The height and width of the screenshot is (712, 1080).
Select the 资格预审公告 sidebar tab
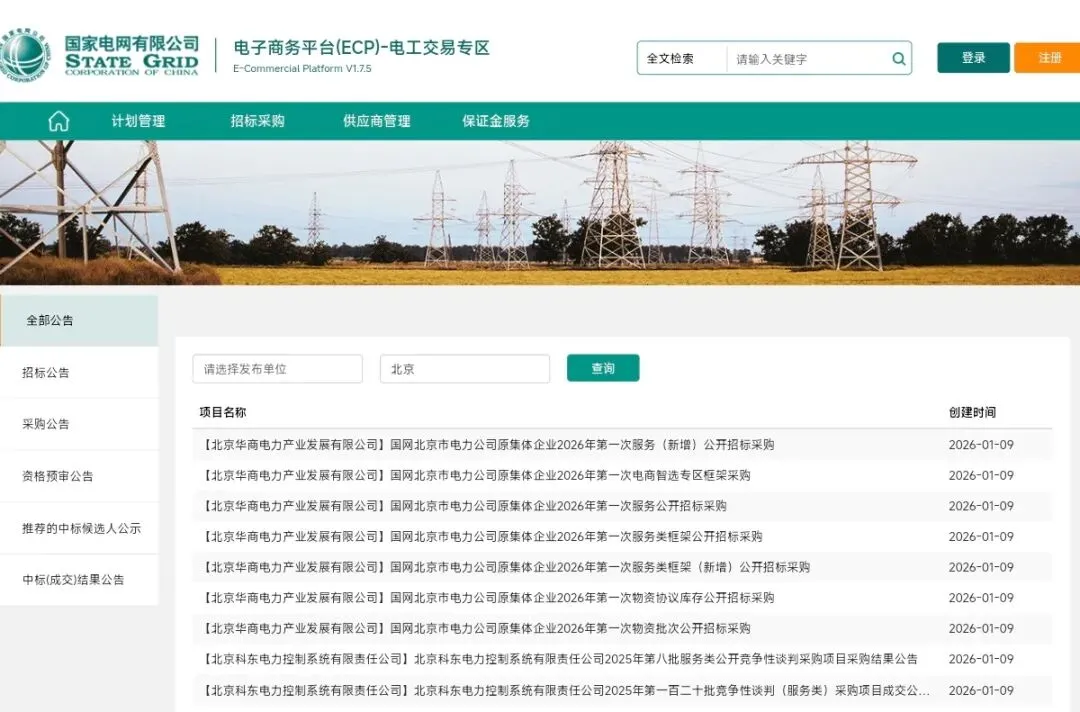[x=79, y=477]
